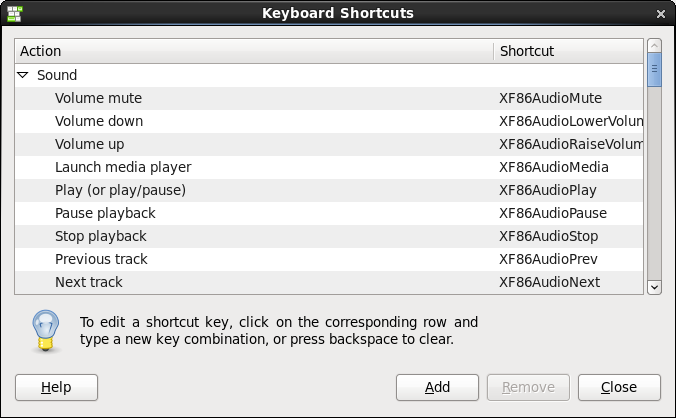Click the scrollbar up arrow

(x=655, y=46)
